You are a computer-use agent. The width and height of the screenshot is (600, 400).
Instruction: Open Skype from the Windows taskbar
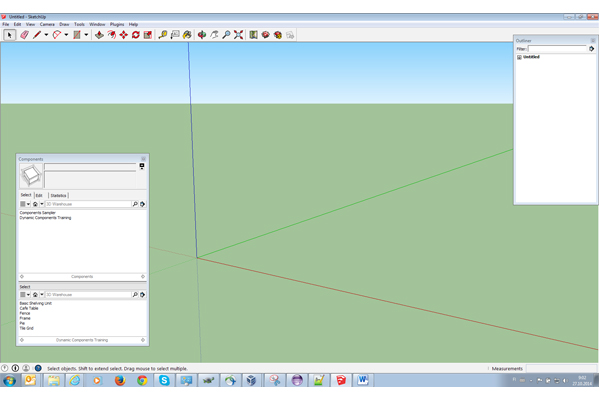tap(164, 381)
